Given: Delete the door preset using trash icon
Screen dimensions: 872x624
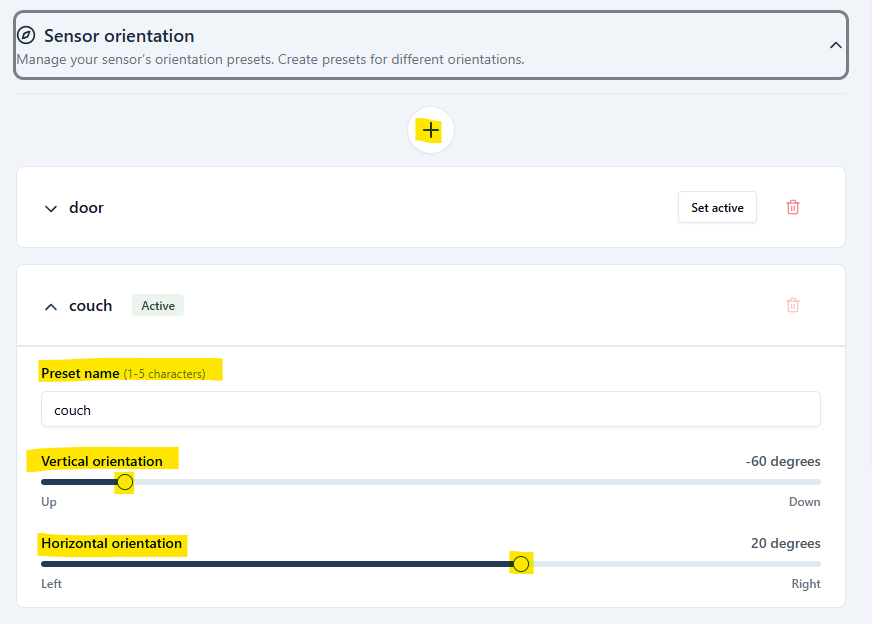Looking at the screenshot, I should tap(793, 207).
